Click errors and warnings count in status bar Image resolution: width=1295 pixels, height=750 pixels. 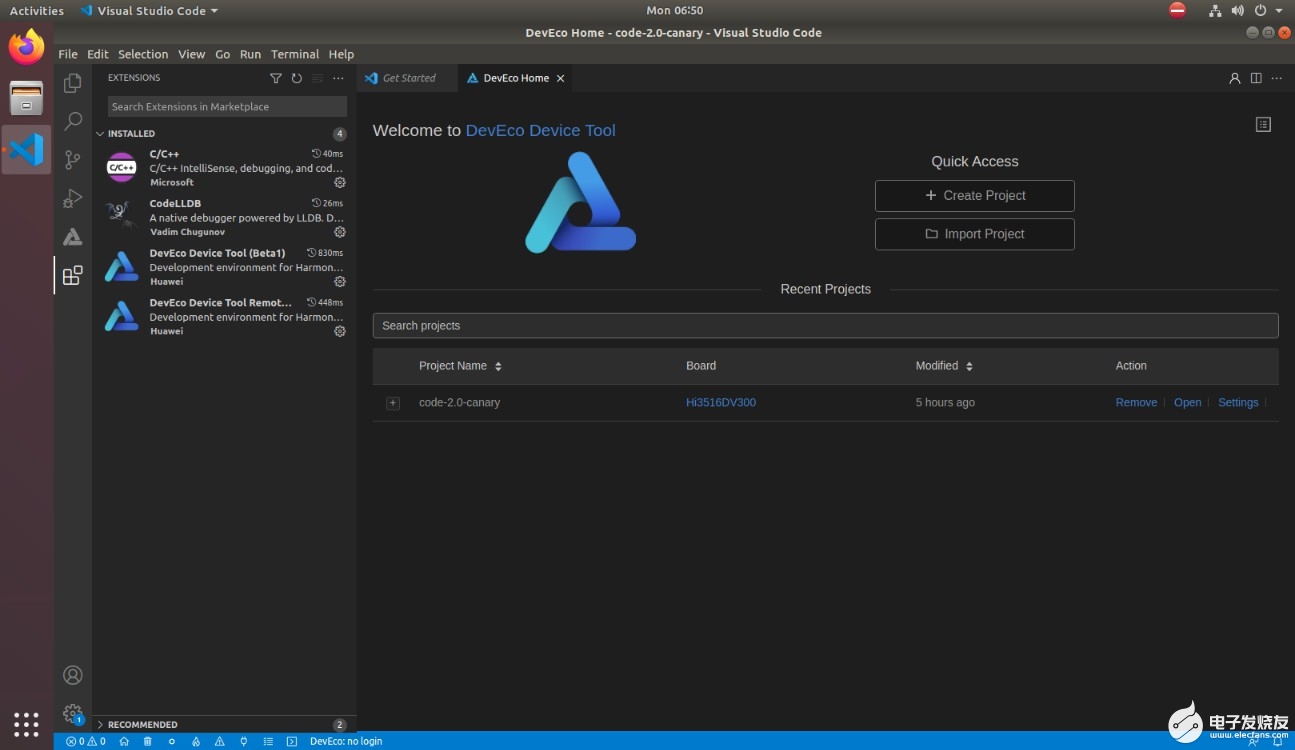[x=86, y=742]
